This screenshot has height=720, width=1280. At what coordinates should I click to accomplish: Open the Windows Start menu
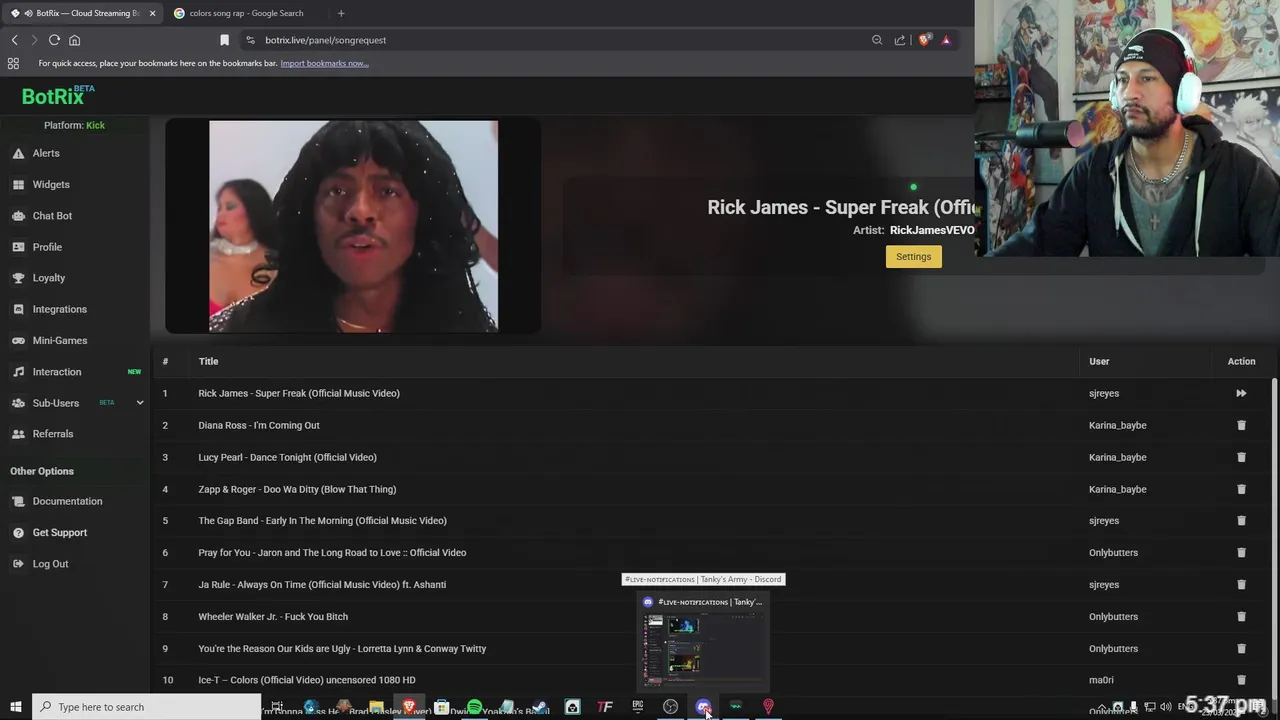coord(15,707)
